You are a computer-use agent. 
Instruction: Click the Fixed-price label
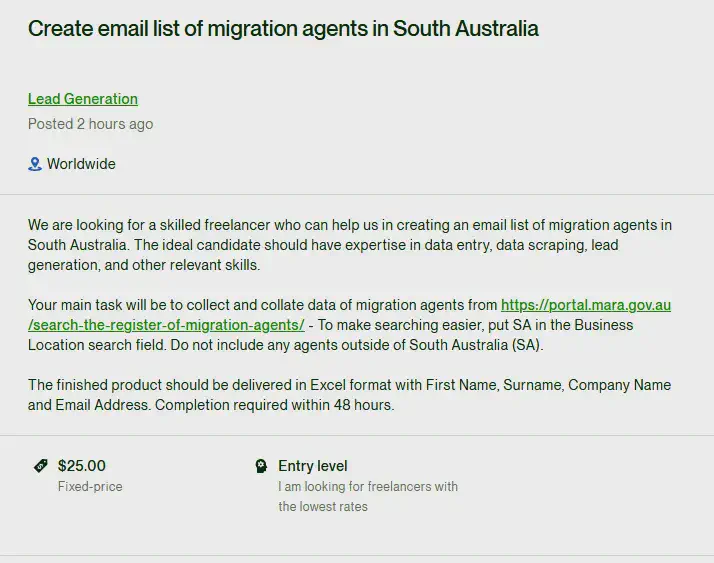click(90, 486)
